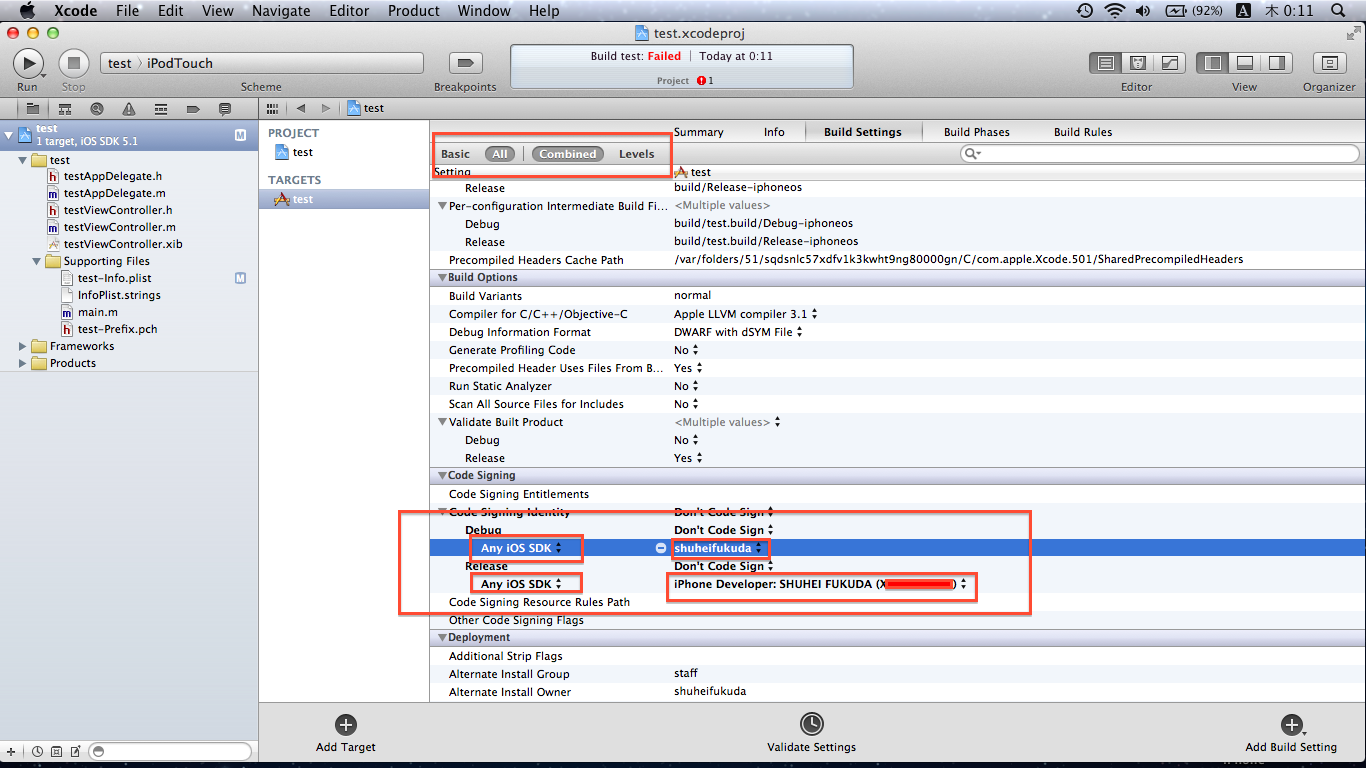Open the test iPodTouch scheme selector
This screenshot has height=768, width=1366.
[x=262, y=63]
